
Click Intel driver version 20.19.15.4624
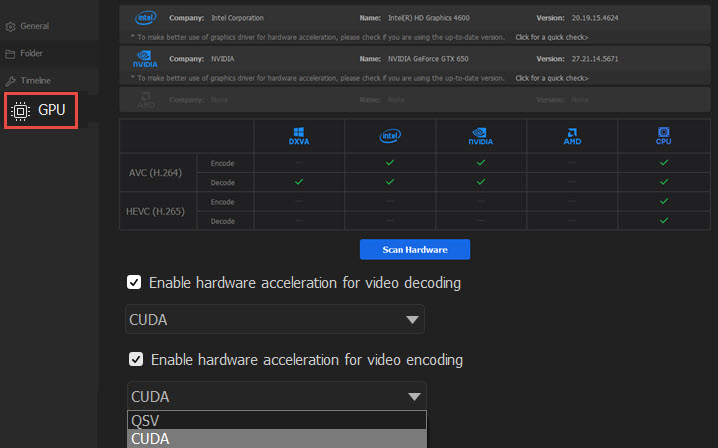595,18
